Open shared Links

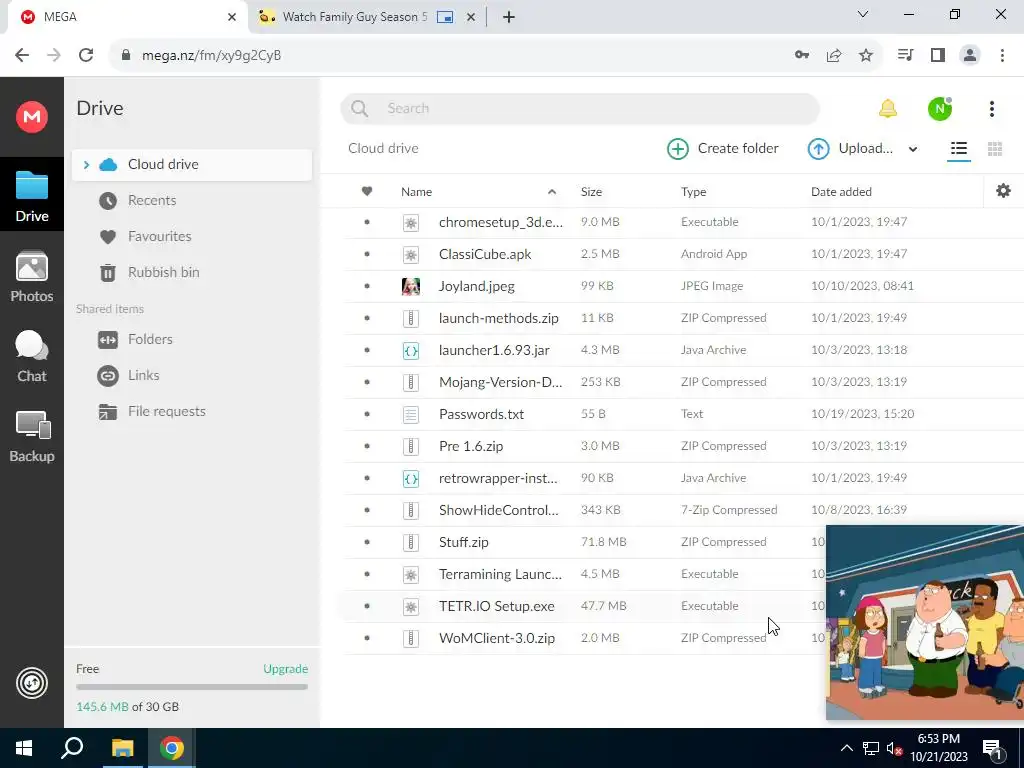[144, 376]
